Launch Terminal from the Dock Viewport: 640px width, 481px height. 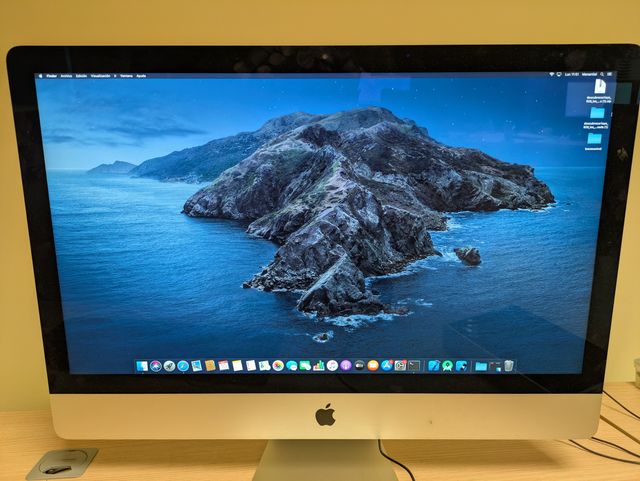click(x=413, y=366)
